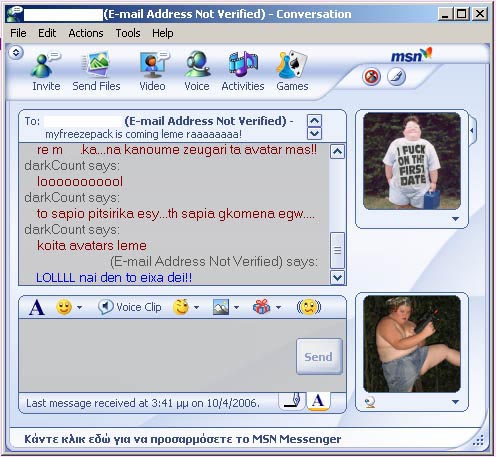This screenshot has width=496, height=457.
Task: Click the contact's display picture
Action: point(412,161)
